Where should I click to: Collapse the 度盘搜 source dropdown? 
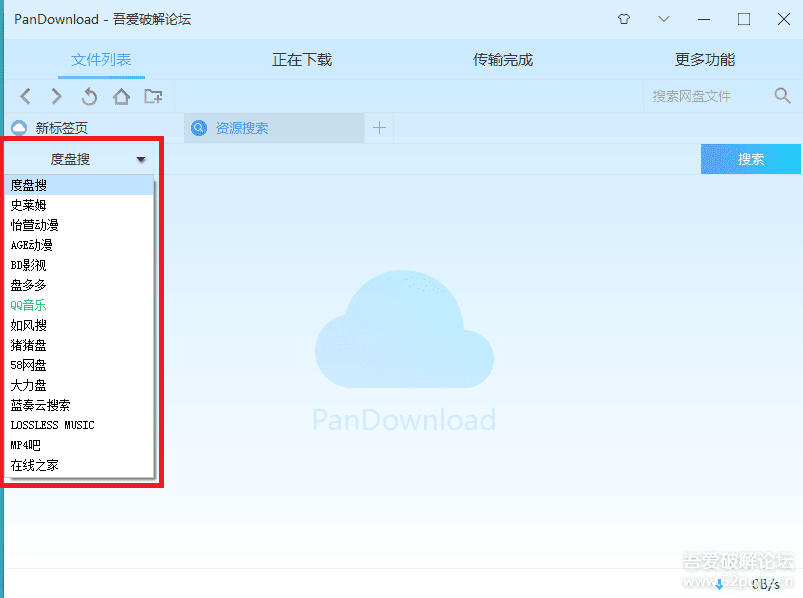[141, 159]
